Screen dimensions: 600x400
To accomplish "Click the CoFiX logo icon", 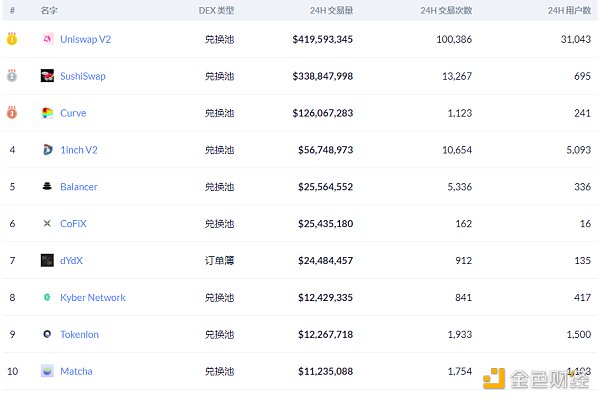I will pos(47,224).
